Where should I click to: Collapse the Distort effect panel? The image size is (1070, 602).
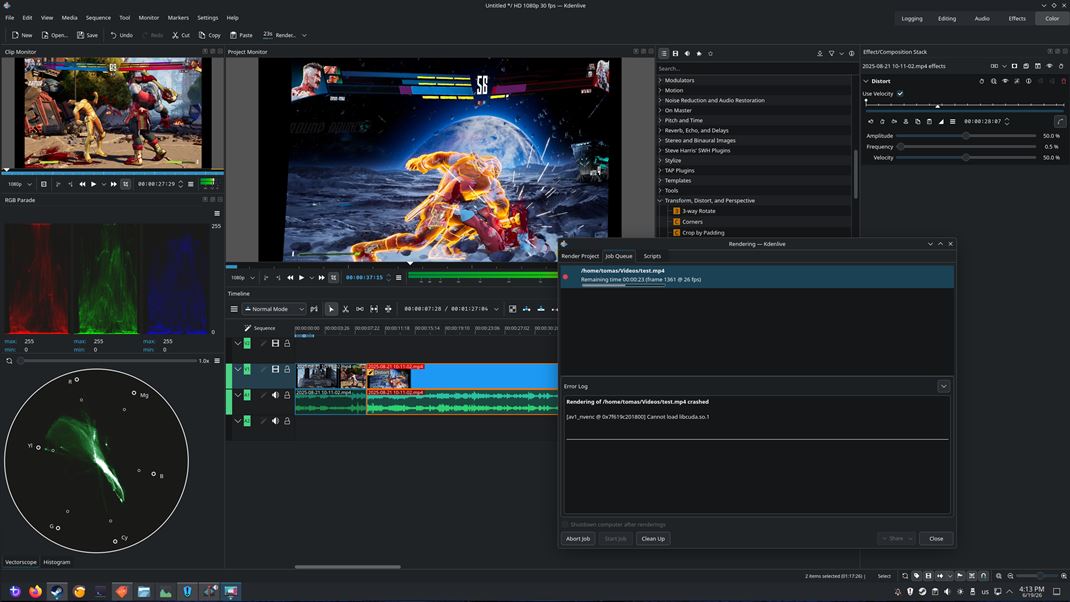tap(866, 81)
